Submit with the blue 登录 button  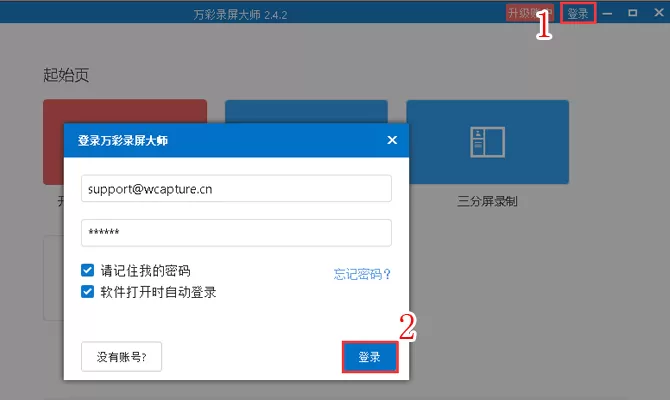(370, 356)
